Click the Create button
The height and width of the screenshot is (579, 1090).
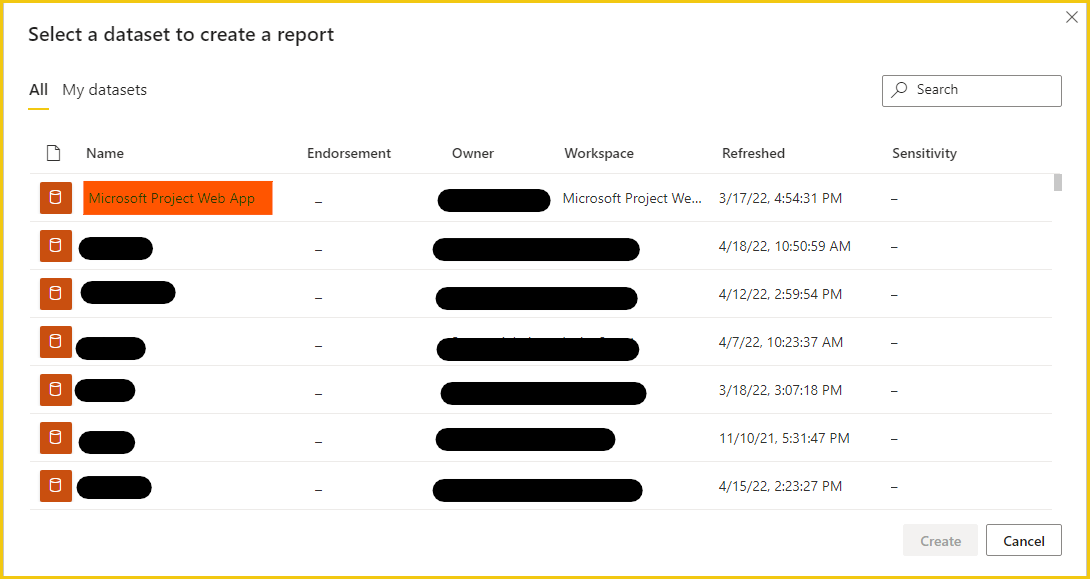point(941,540)
